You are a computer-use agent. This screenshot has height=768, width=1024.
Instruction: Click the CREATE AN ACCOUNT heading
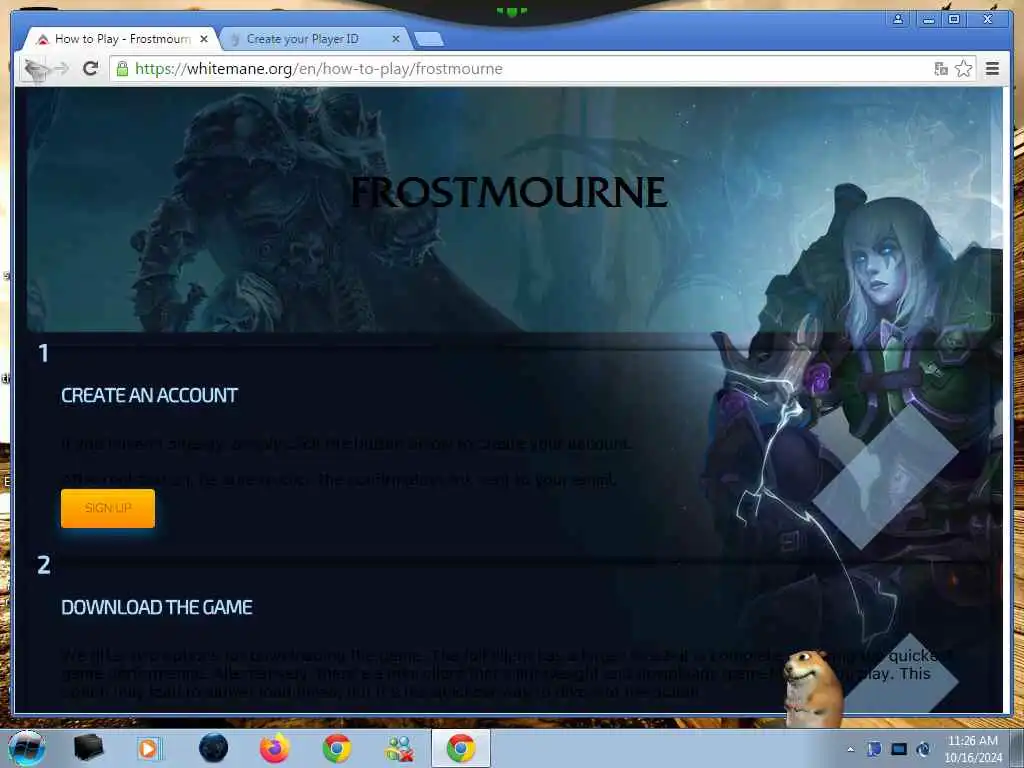click(x=149, y=395)
